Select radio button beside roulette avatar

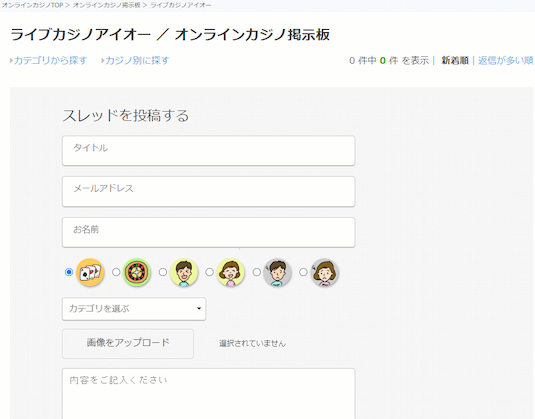click(116, 272)
